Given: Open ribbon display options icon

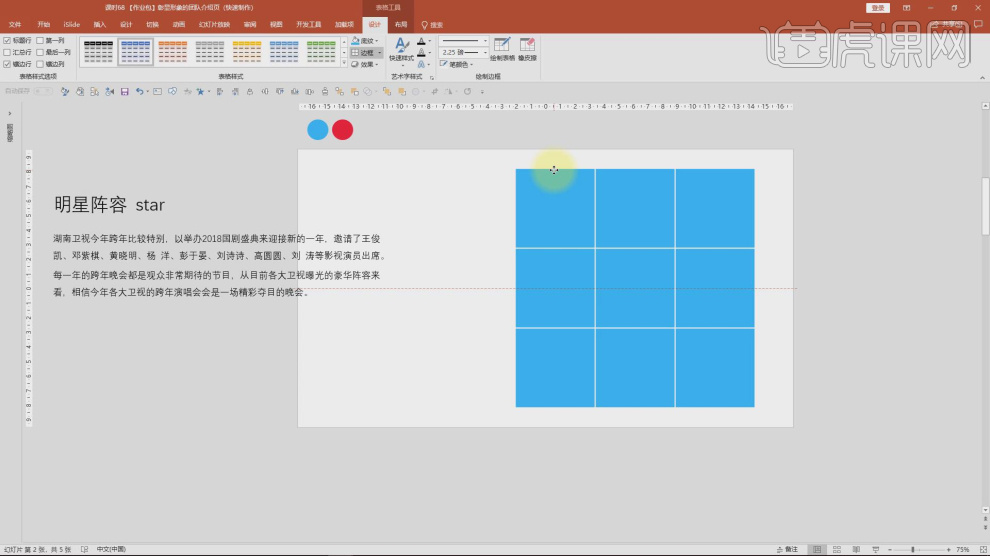Looking at the screenshot, I should tap(907, 8).
